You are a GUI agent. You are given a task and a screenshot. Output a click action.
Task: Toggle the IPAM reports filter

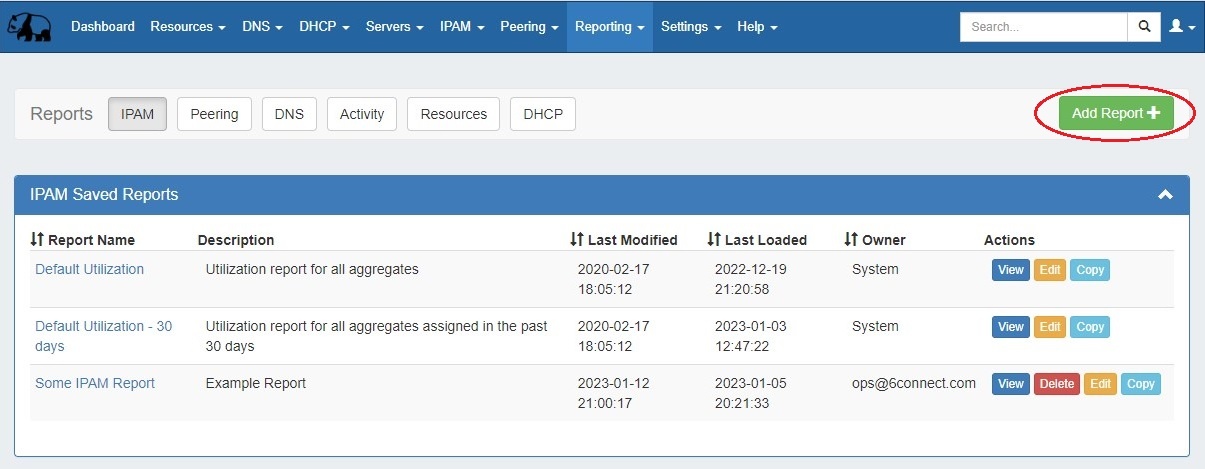tap(137, 114)
